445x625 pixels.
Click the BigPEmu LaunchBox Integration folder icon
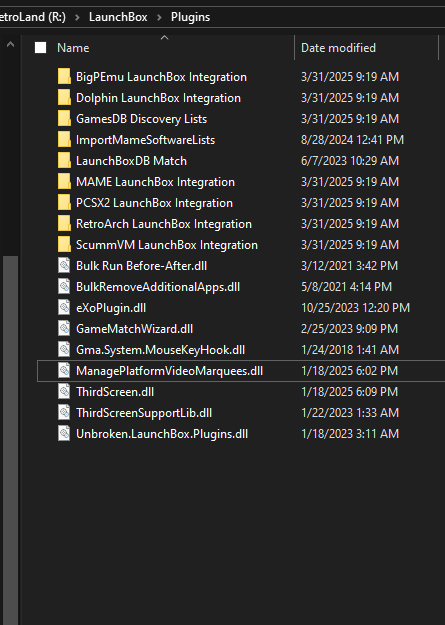[64, 77]
